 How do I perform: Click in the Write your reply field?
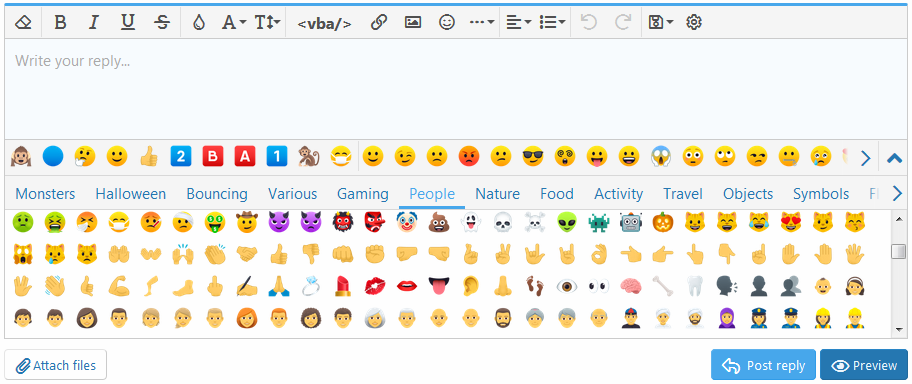coord(455,88)
